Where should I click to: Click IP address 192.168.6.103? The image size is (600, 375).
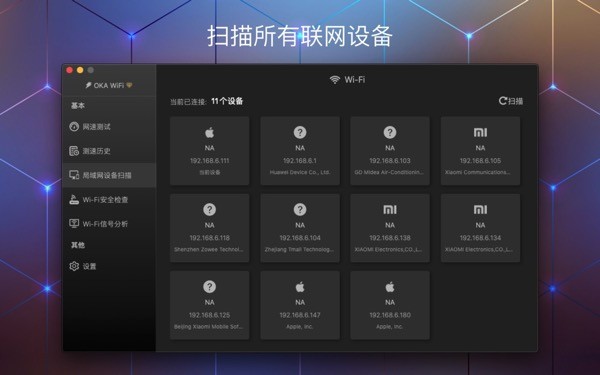(x=390, y=161)
